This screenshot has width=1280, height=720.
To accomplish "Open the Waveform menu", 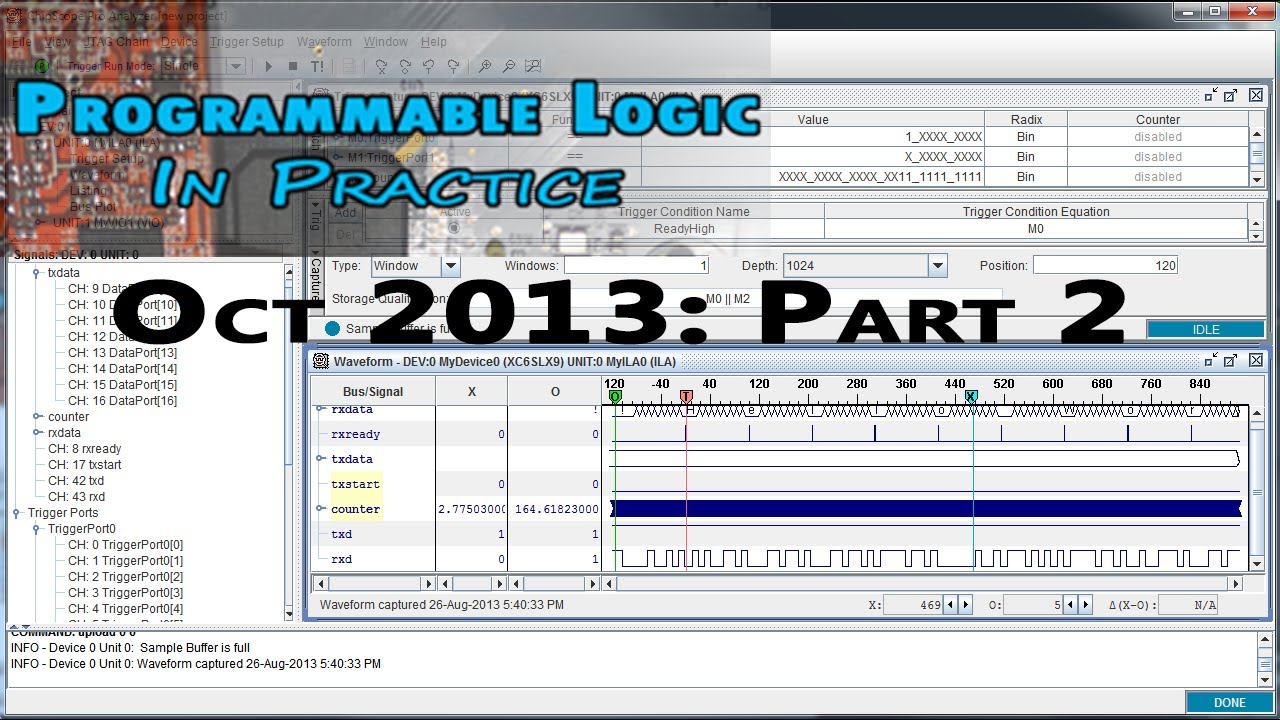I will (324, 42).
